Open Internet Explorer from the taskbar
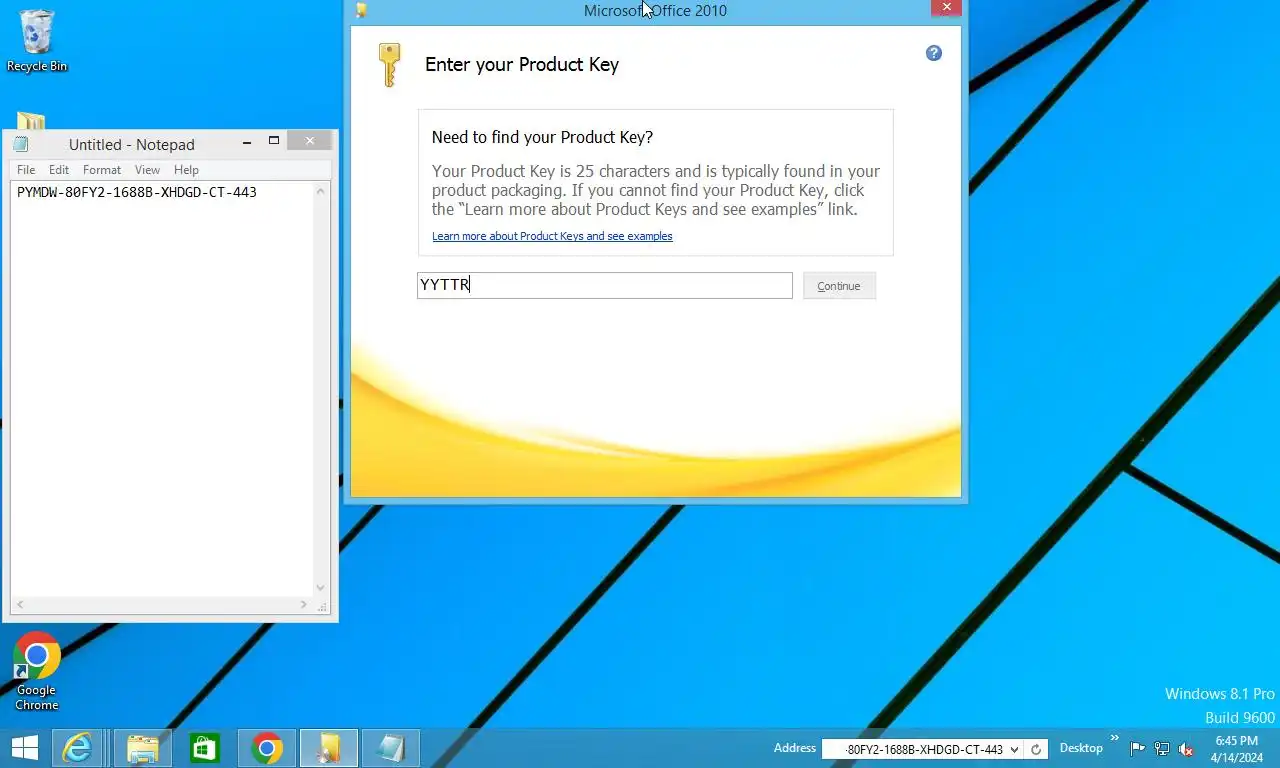The width and height of the screenshot is (1280, 768). pyautogui.click(x=77, y=748)
